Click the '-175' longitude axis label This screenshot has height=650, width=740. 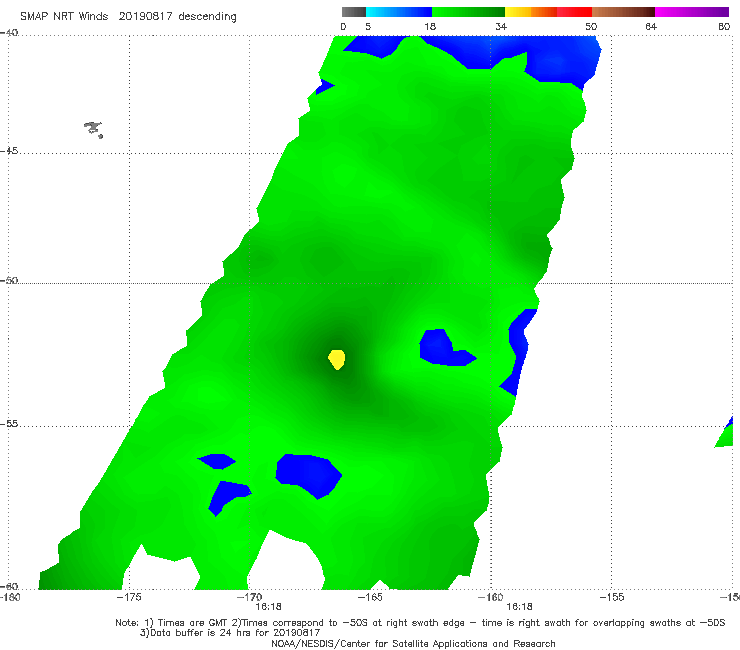click(x=130, y=597)
